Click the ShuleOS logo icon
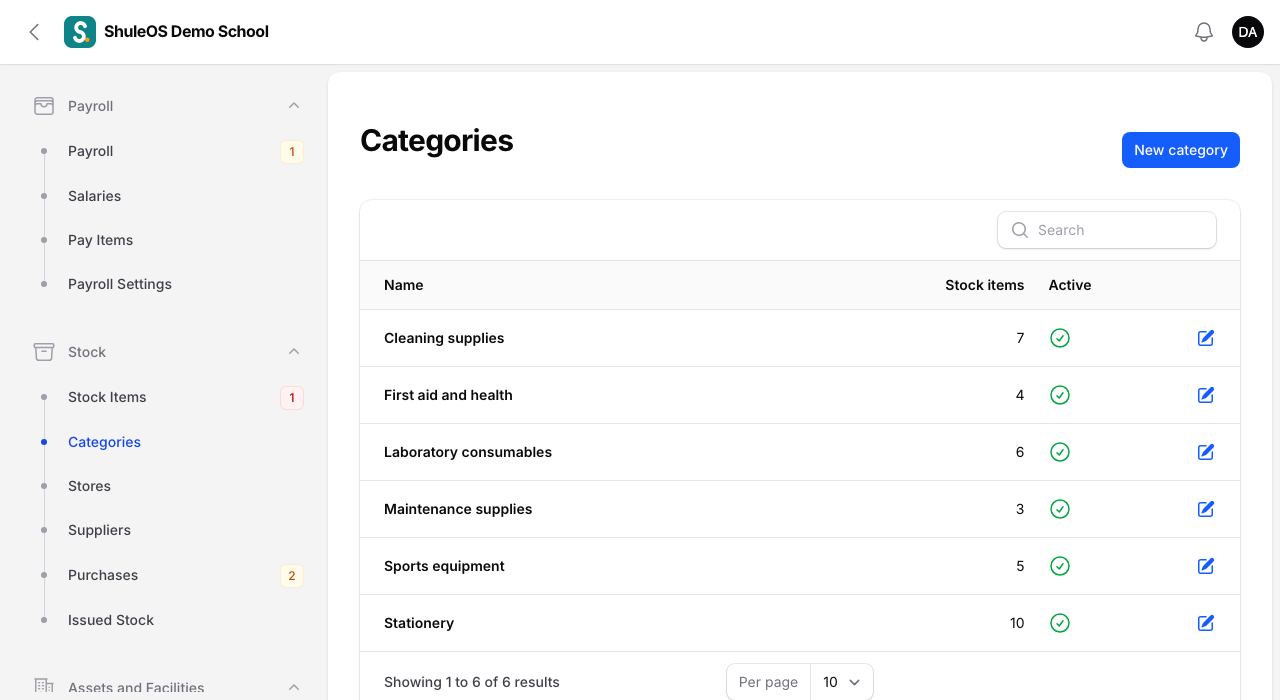The width and height of the screenshot is (1280, 700). tap(80, 32)
